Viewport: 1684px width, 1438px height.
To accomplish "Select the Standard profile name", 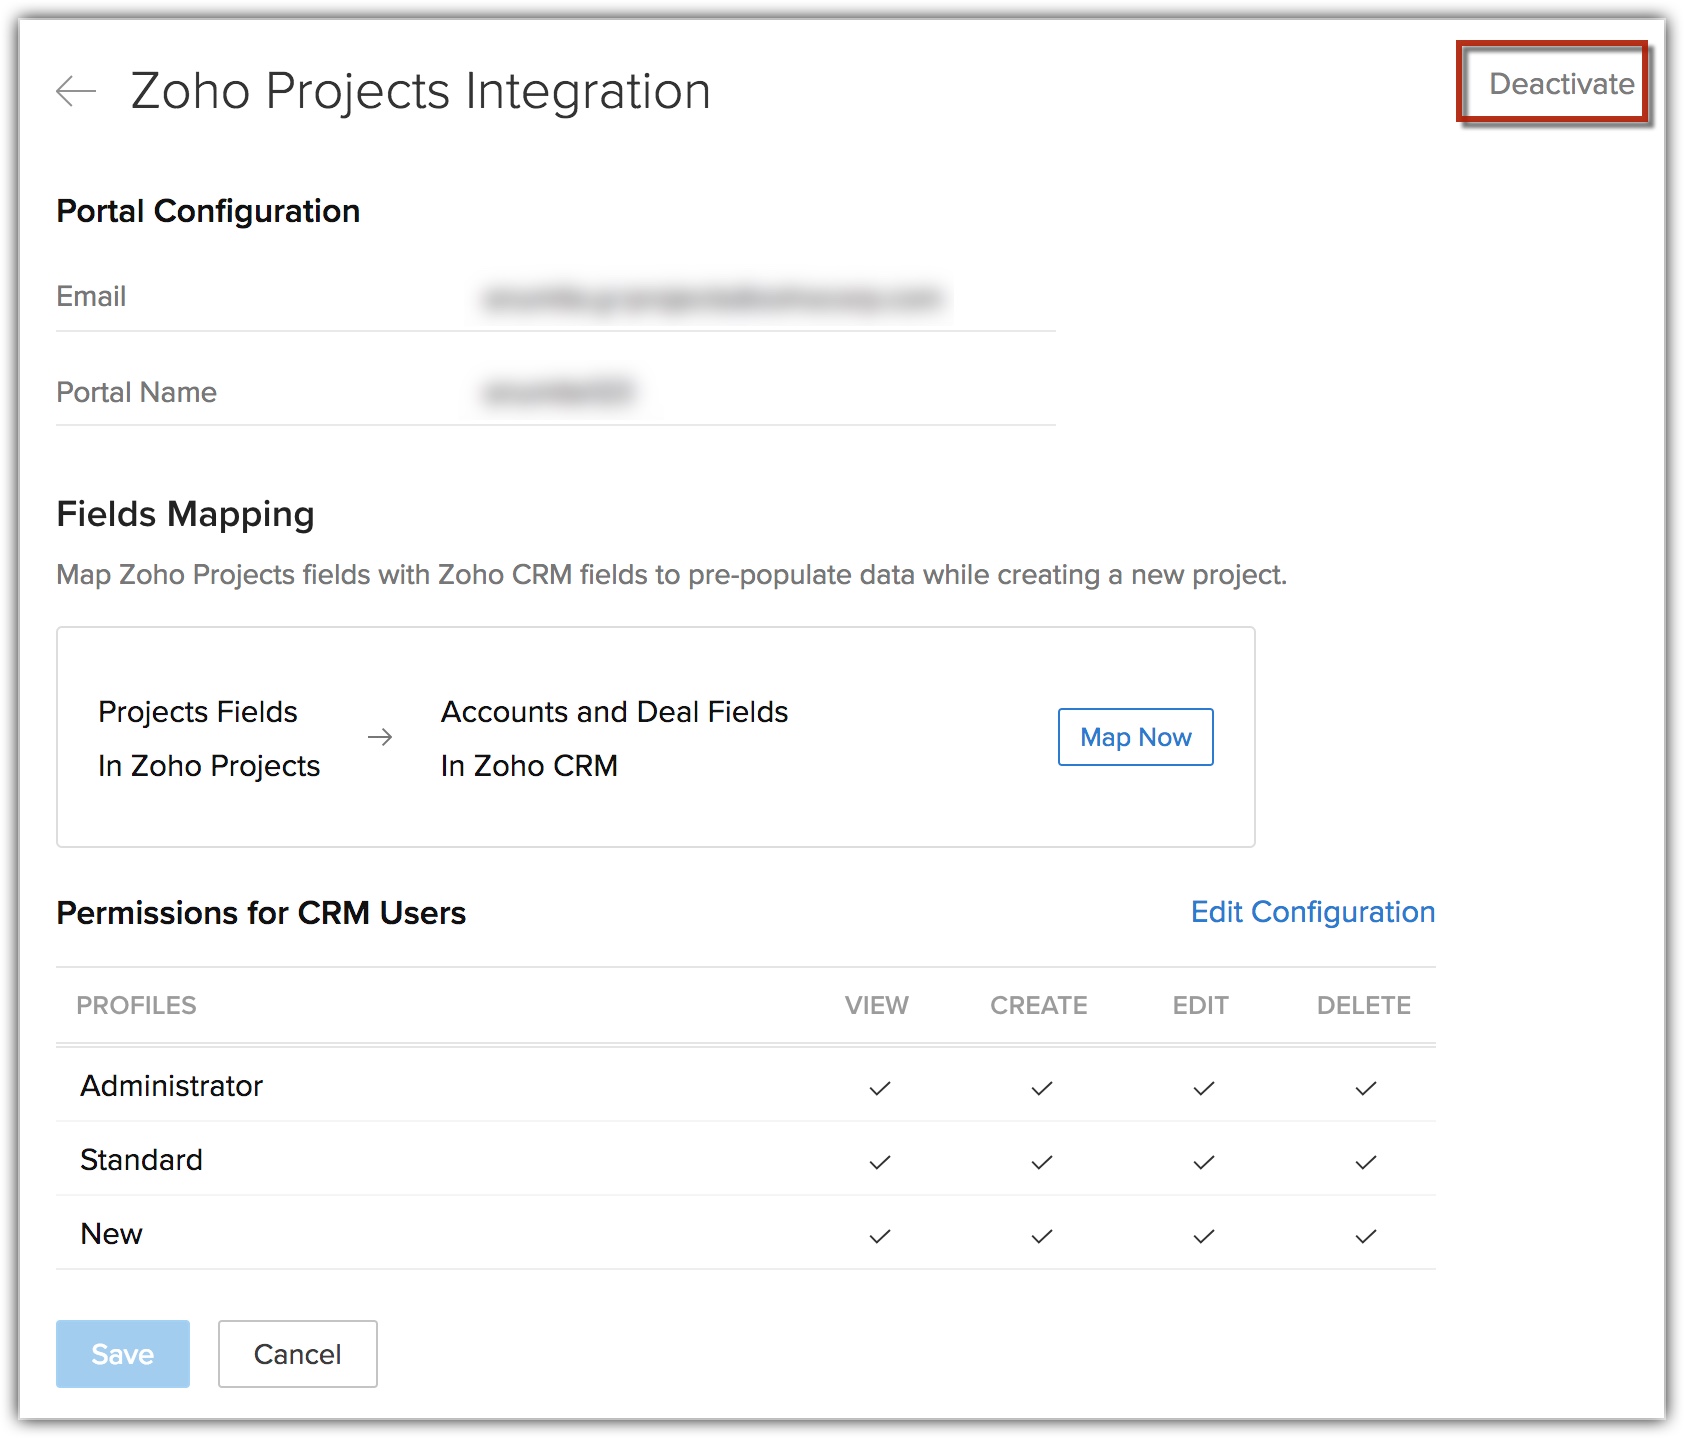I will tap(141, 1160).
